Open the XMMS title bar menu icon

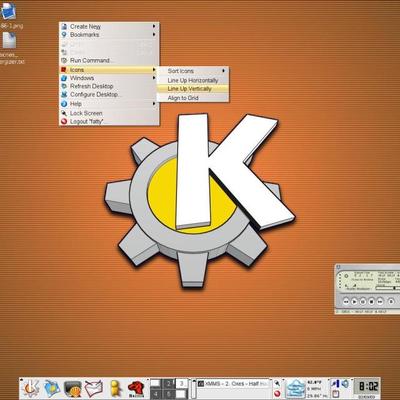point(338,267)
